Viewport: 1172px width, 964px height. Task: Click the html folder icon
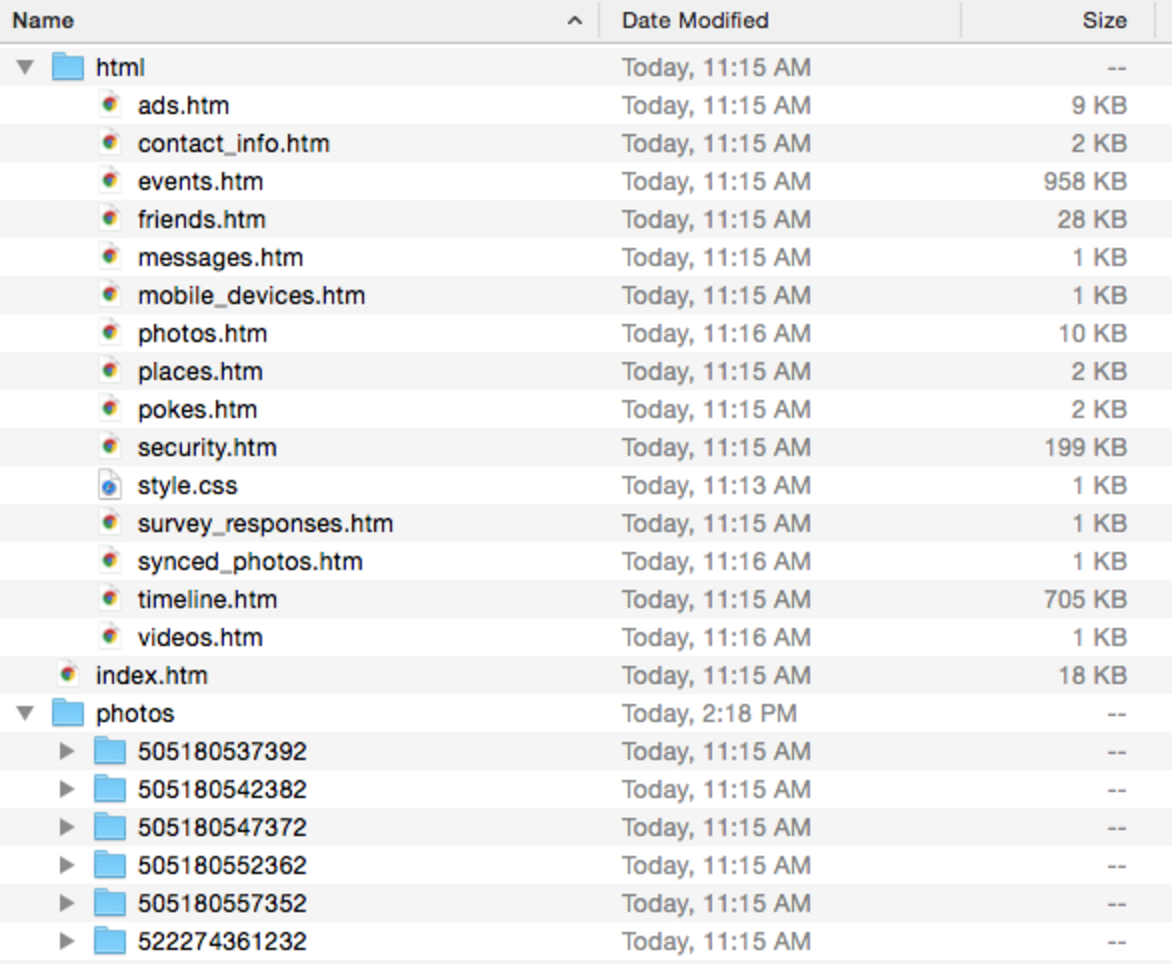(69, 66)
